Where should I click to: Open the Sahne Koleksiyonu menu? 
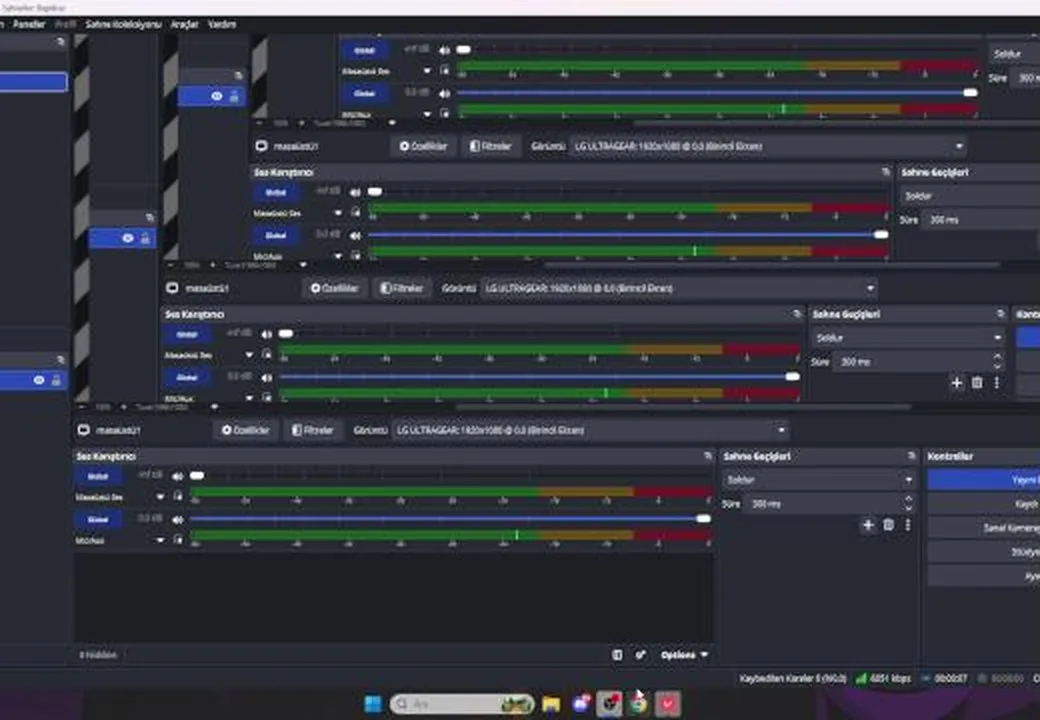pyautogui.click(x=123, y=25)
